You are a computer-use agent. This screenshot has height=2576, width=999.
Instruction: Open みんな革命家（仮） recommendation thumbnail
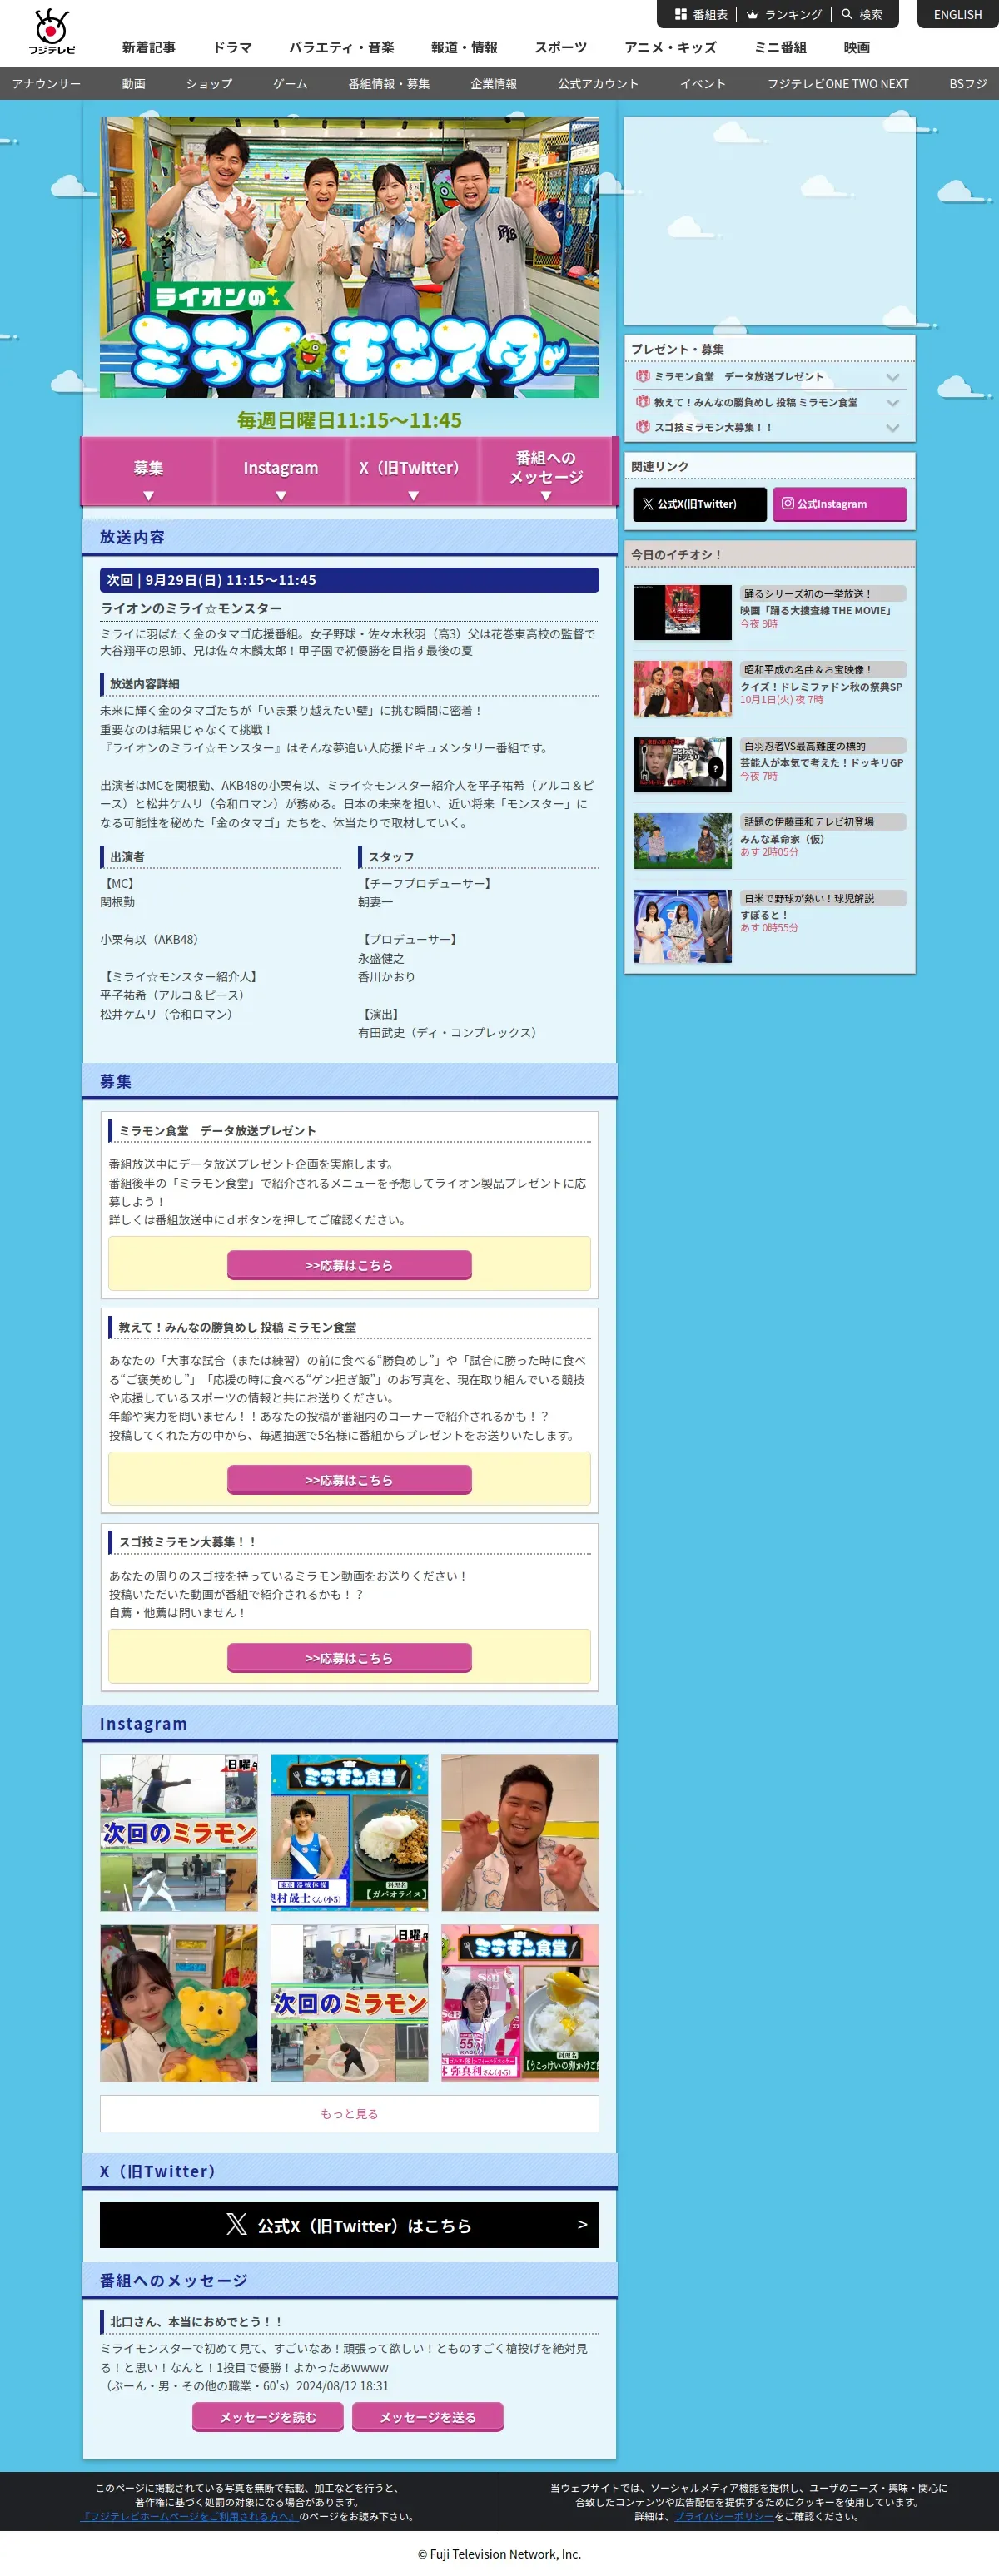coord(682,840)
